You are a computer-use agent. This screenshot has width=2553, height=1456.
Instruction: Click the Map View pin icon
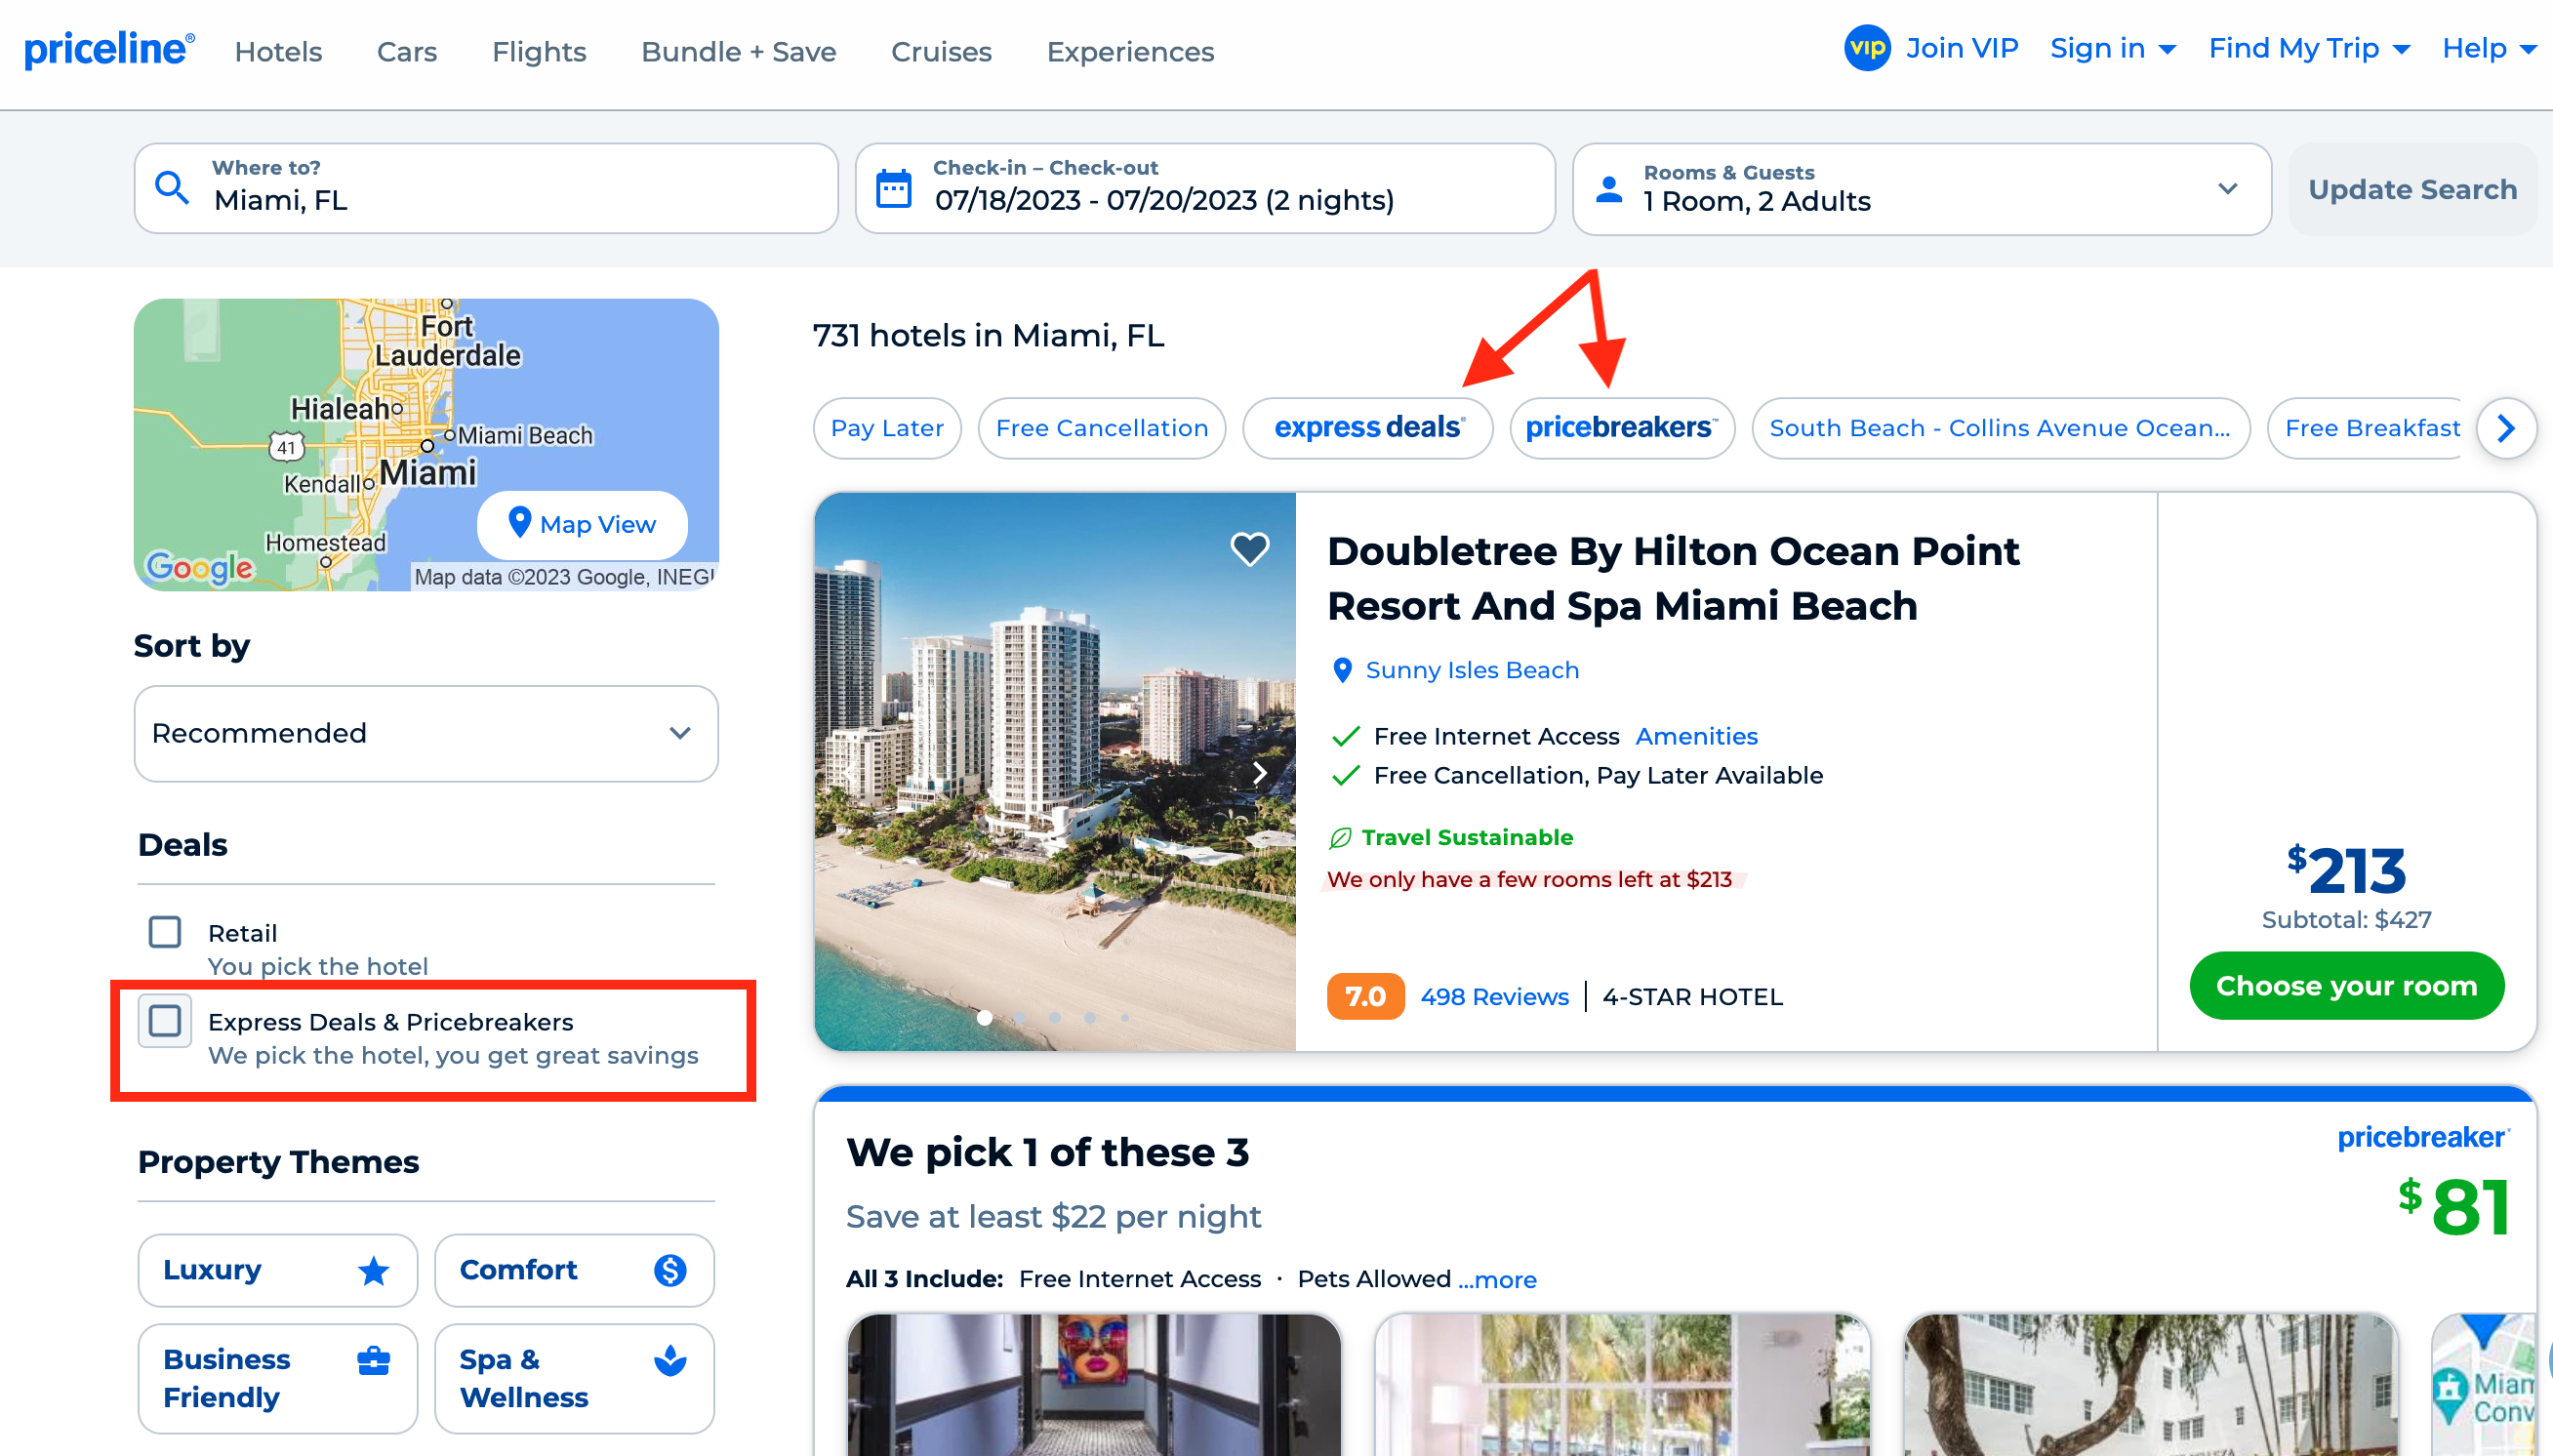[x=519, y=522]
